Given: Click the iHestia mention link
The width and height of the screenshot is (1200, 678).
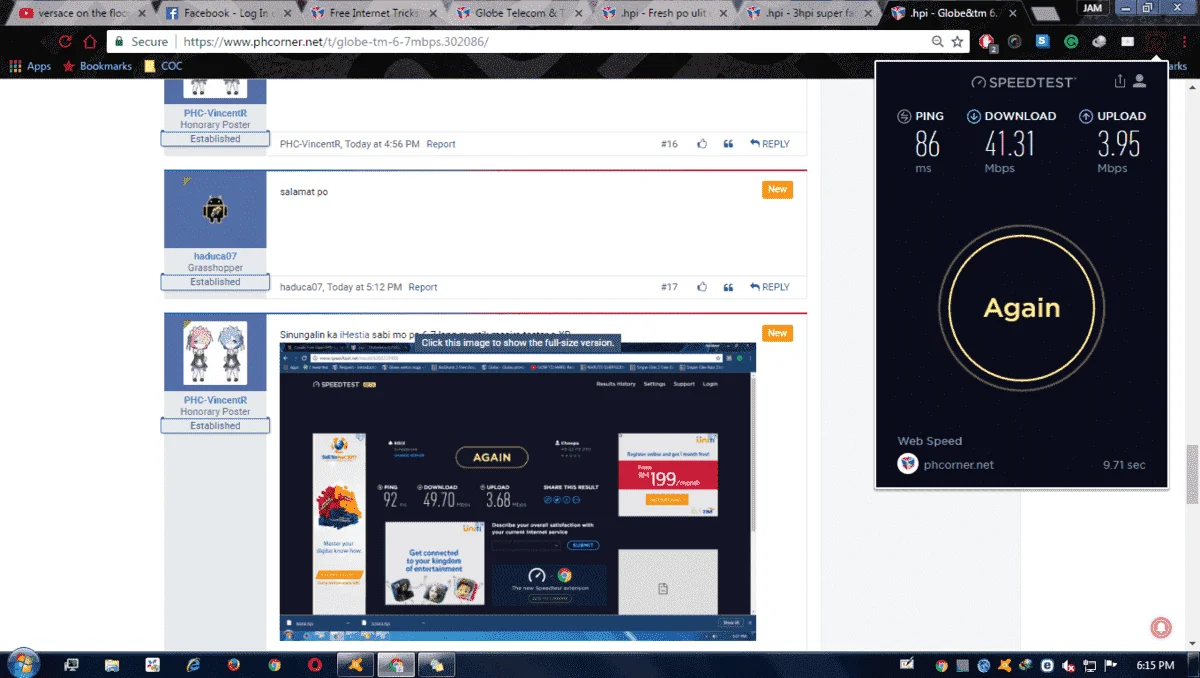Looking at the screenshot, I should [357, 333].
